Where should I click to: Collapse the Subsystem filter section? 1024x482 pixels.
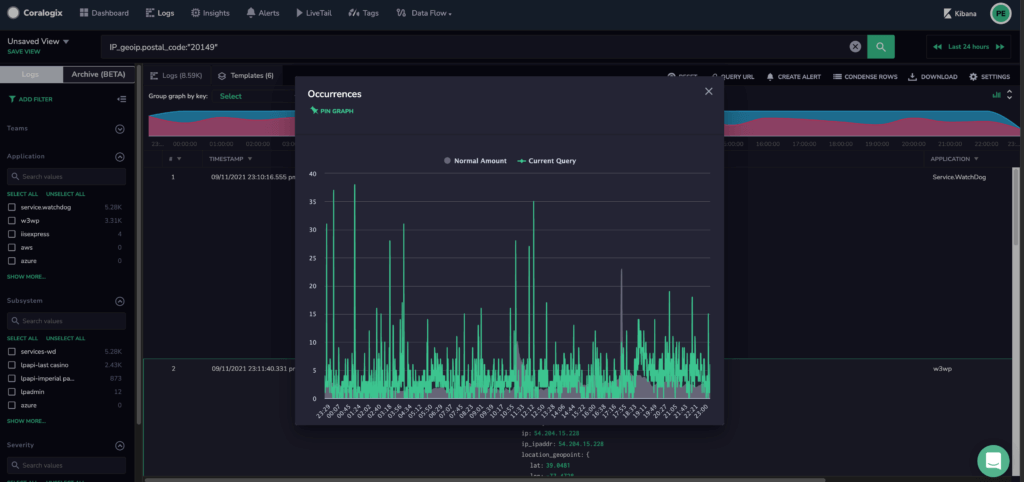tap(120, 301)
